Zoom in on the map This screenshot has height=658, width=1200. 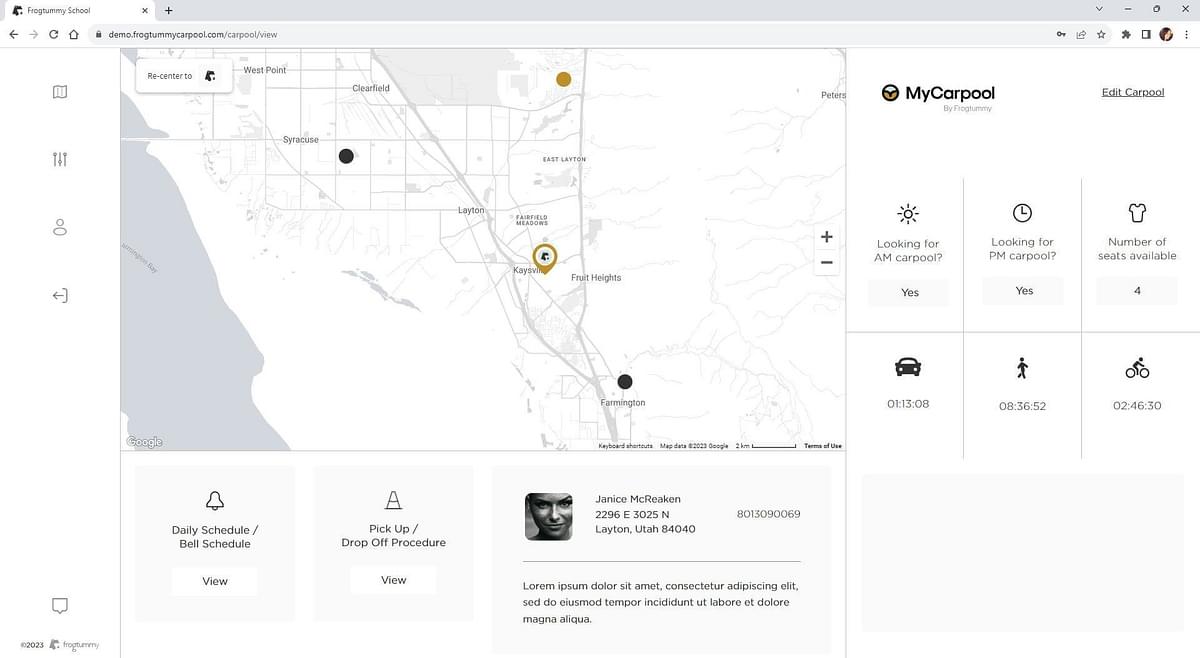[826, 238]
